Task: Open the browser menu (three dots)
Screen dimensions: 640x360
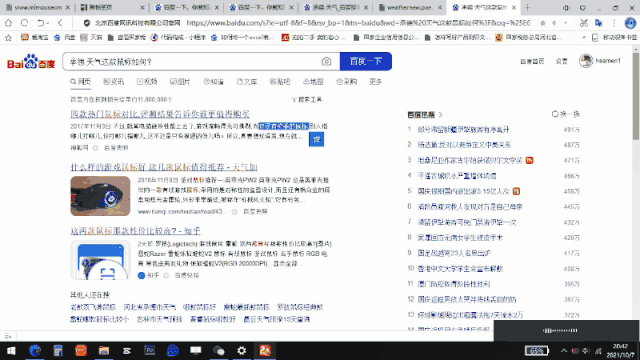Action: (614, 23)
